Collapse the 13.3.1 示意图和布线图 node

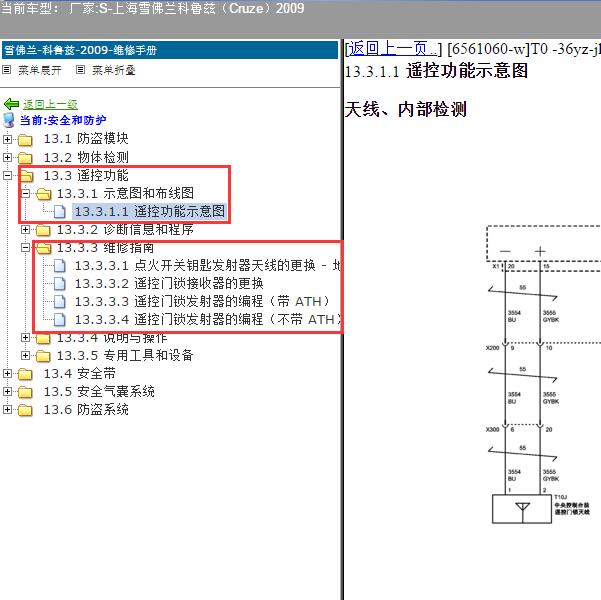coord(25,193)
